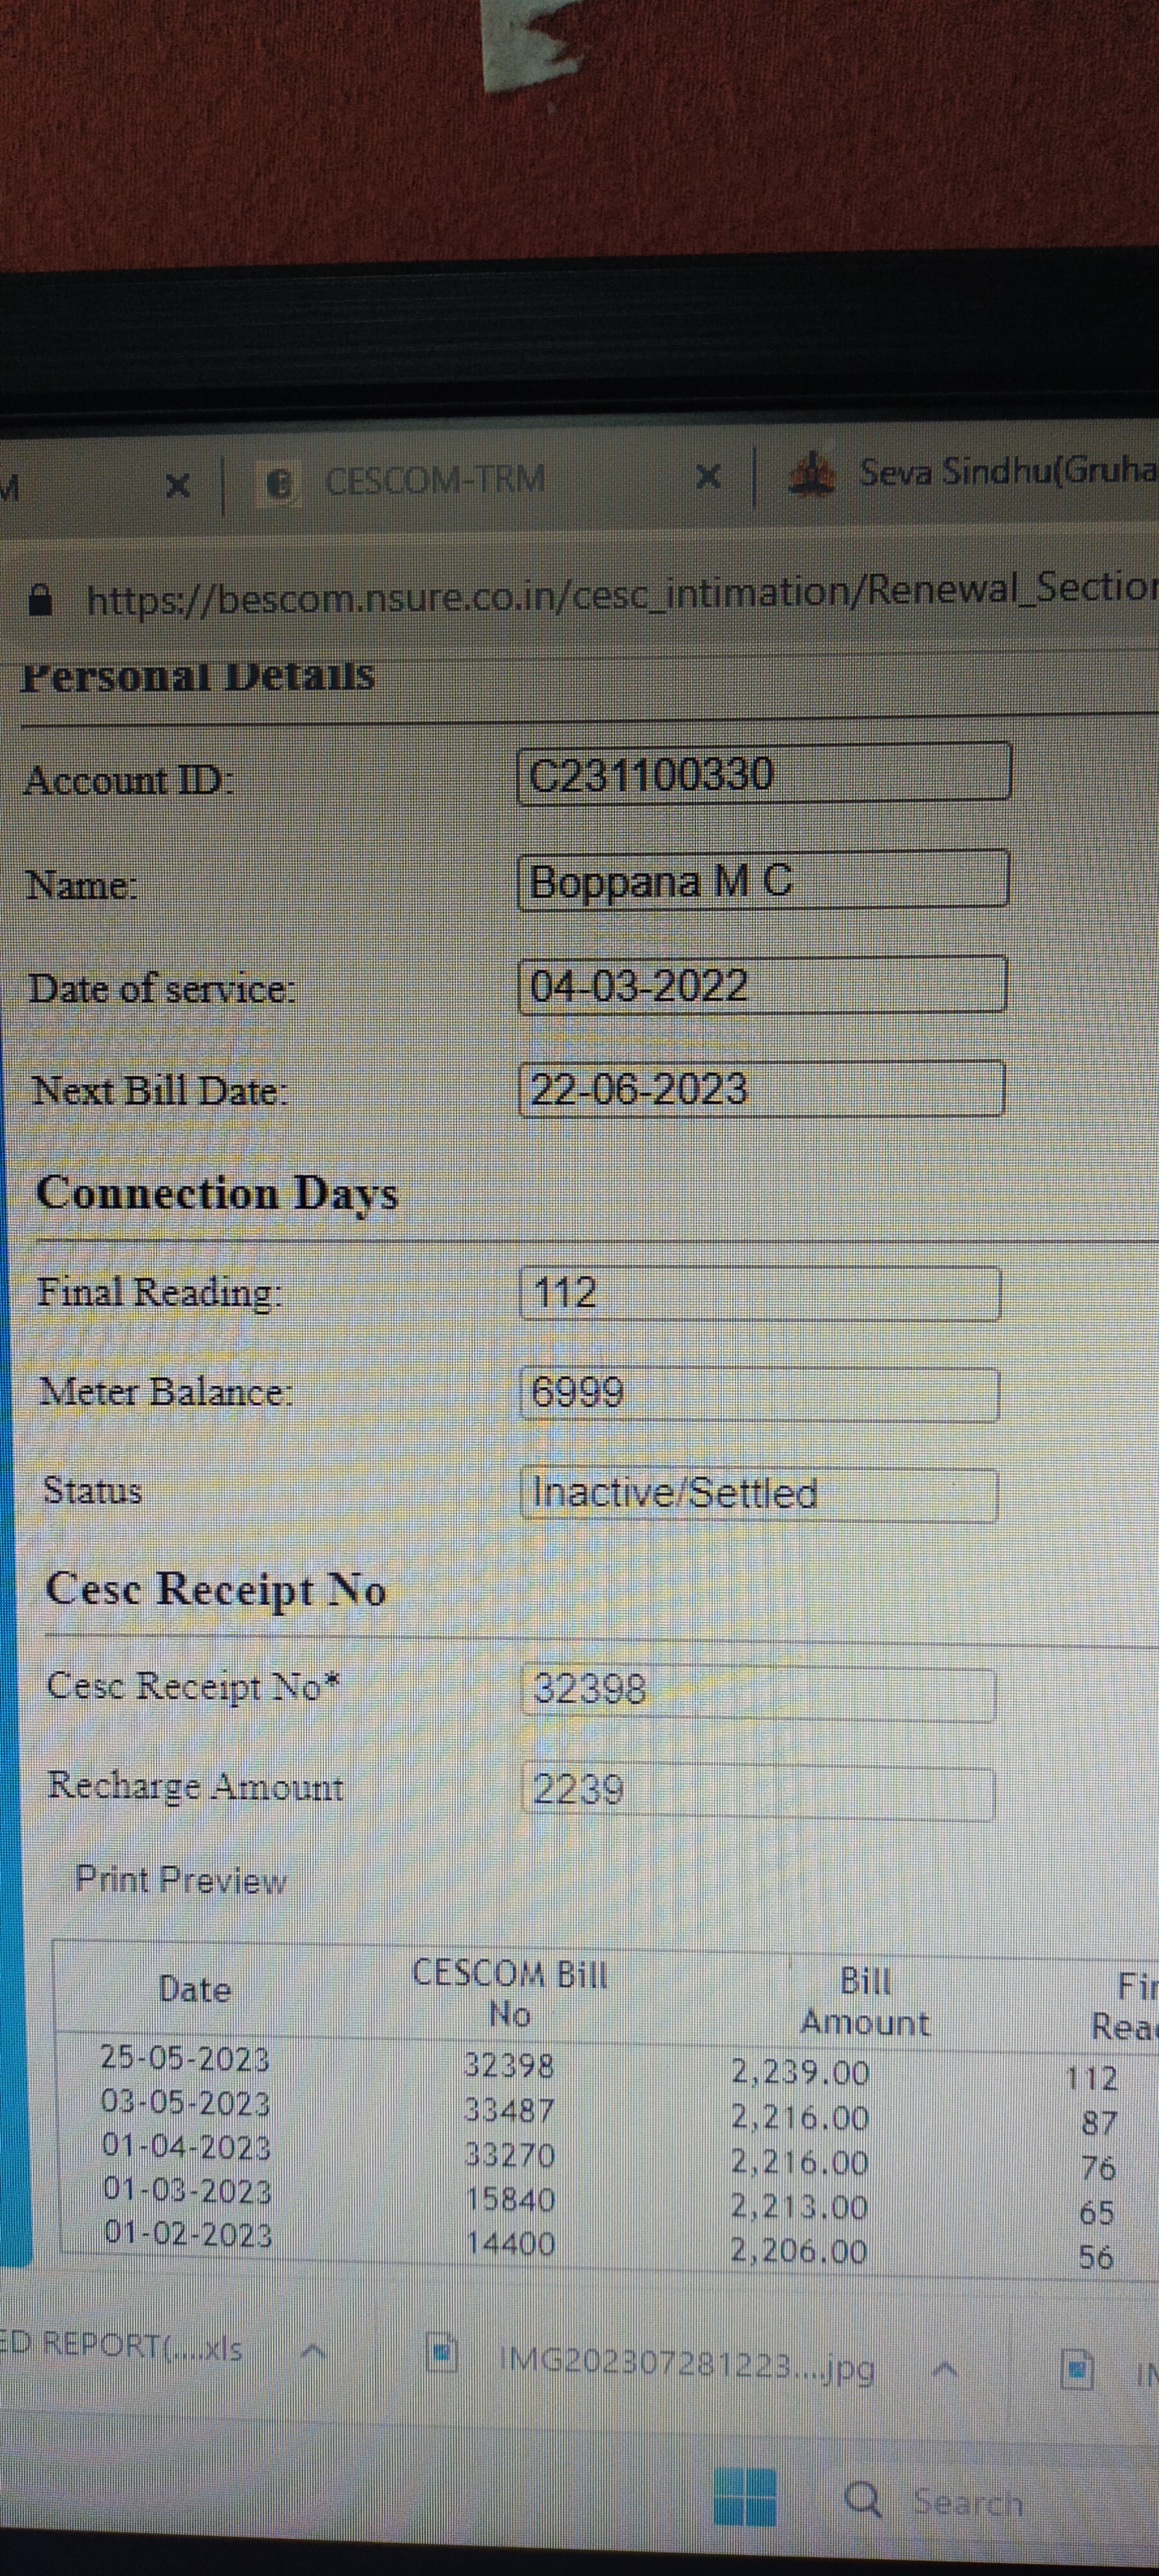Click the Seva Sindhu tab favicon
Screen dimensions: 1159x2576
coord(812,473)
